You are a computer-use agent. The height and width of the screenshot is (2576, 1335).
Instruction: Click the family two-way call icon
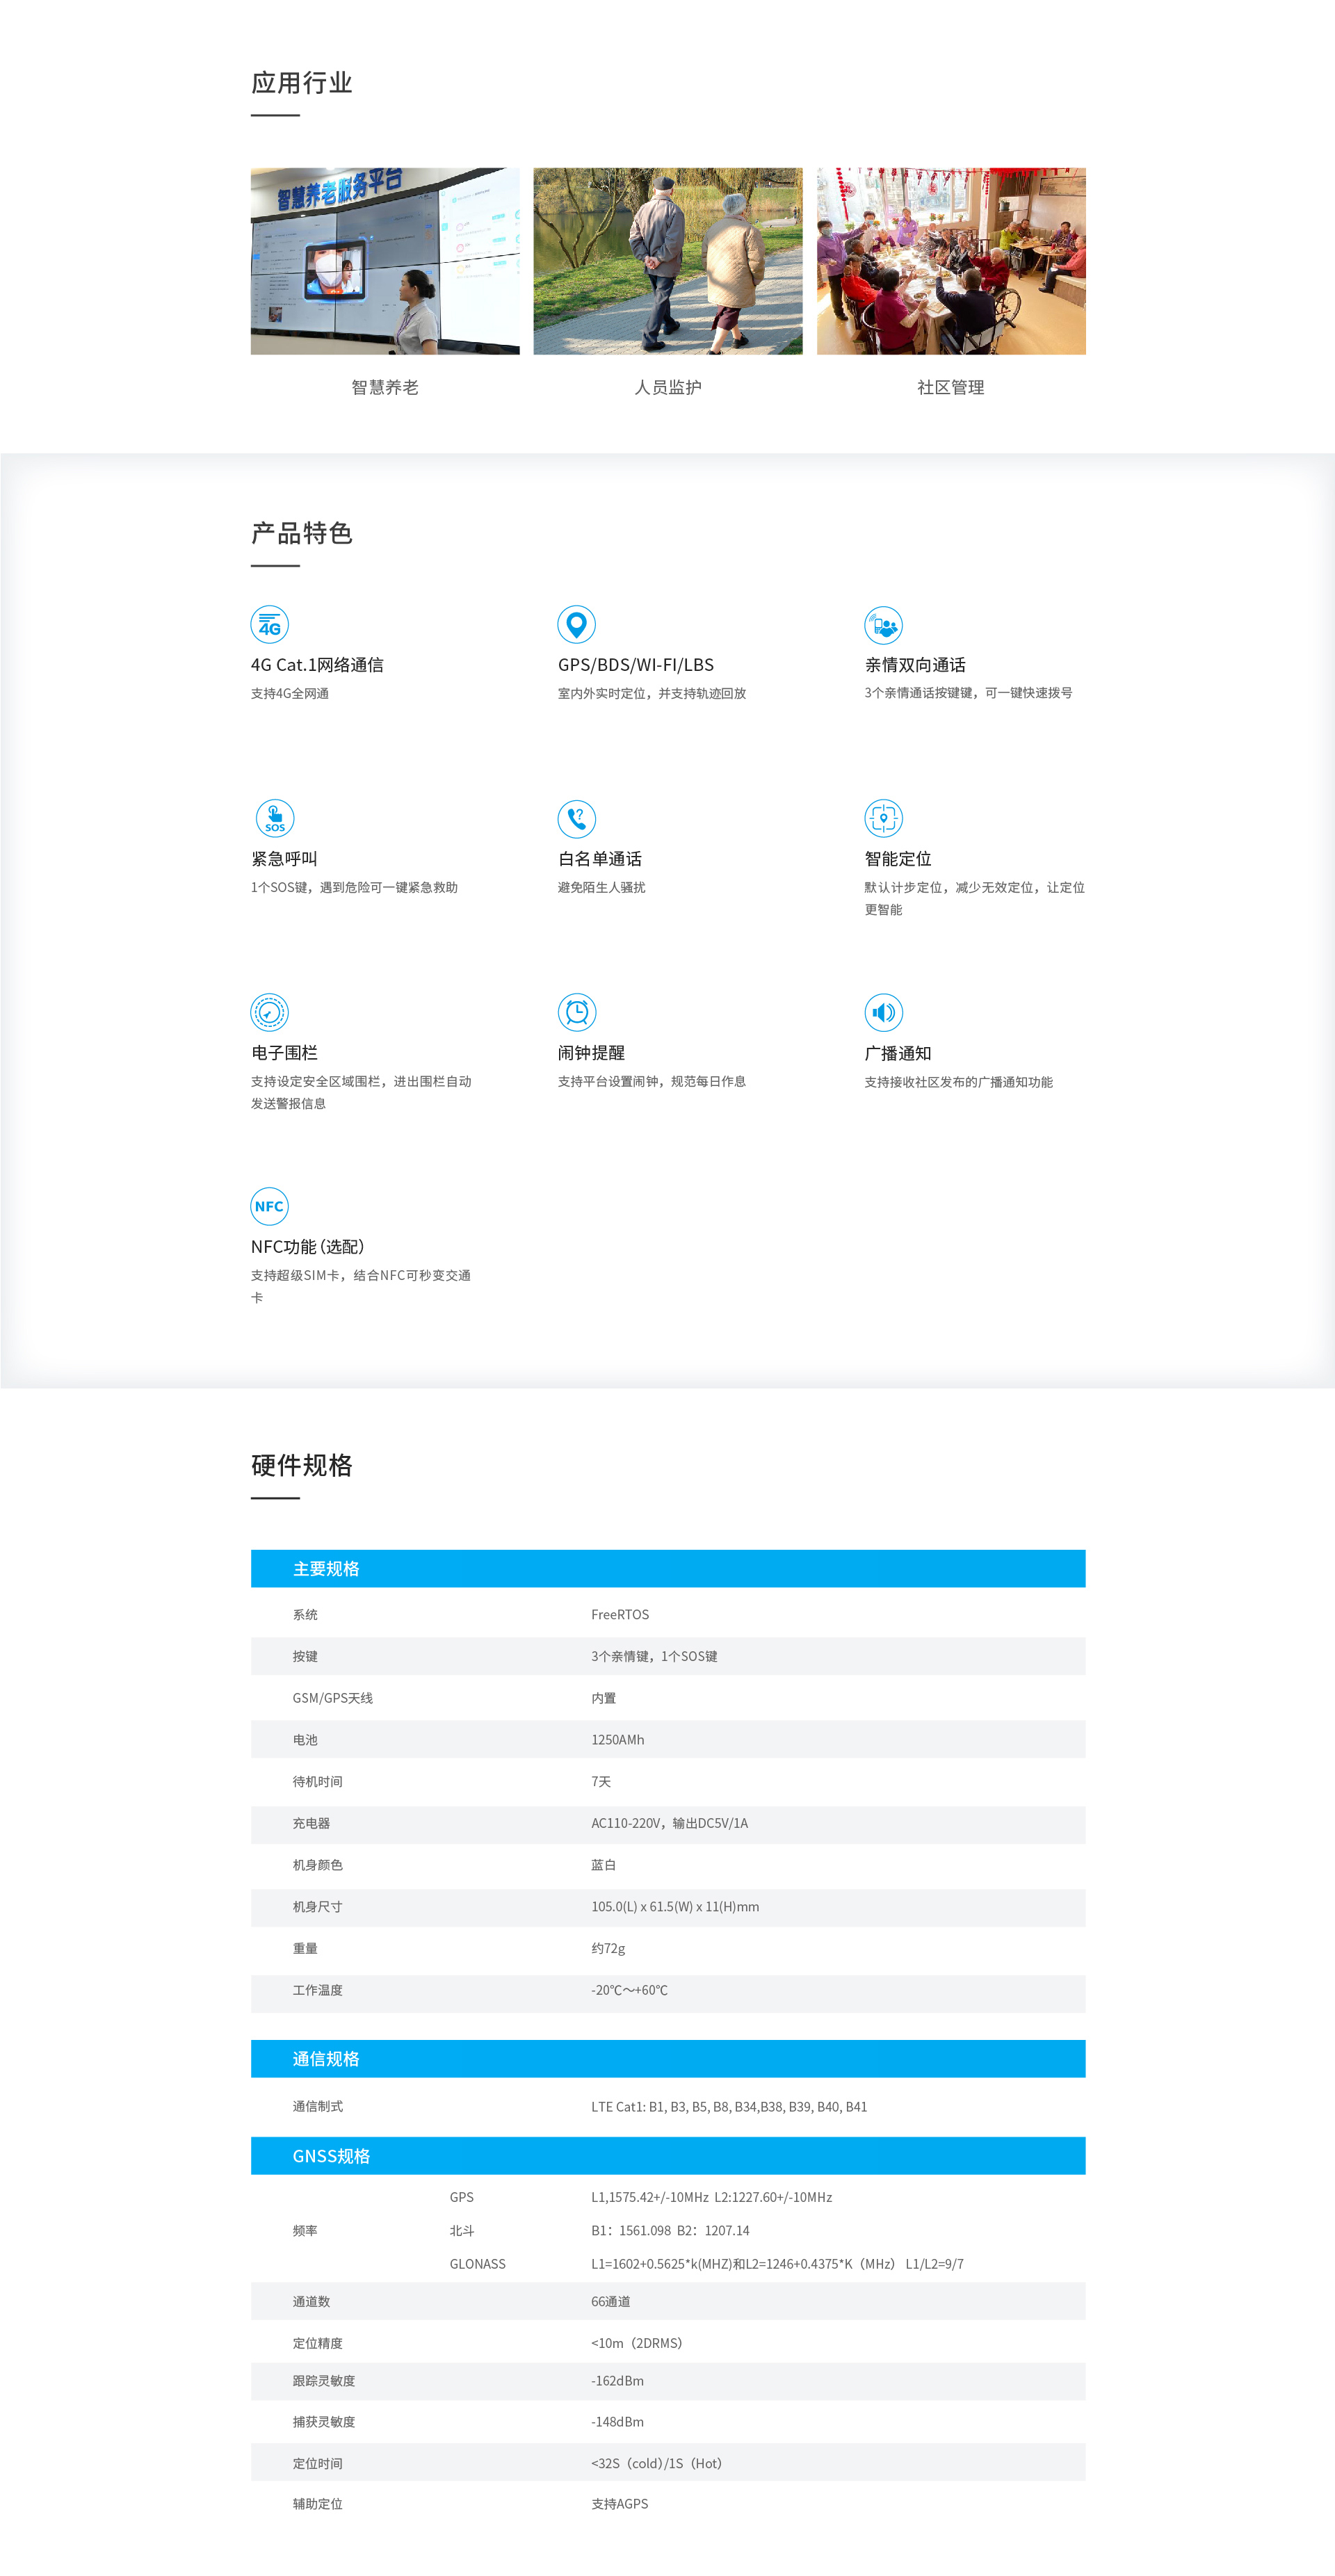[x=883, y=625]
